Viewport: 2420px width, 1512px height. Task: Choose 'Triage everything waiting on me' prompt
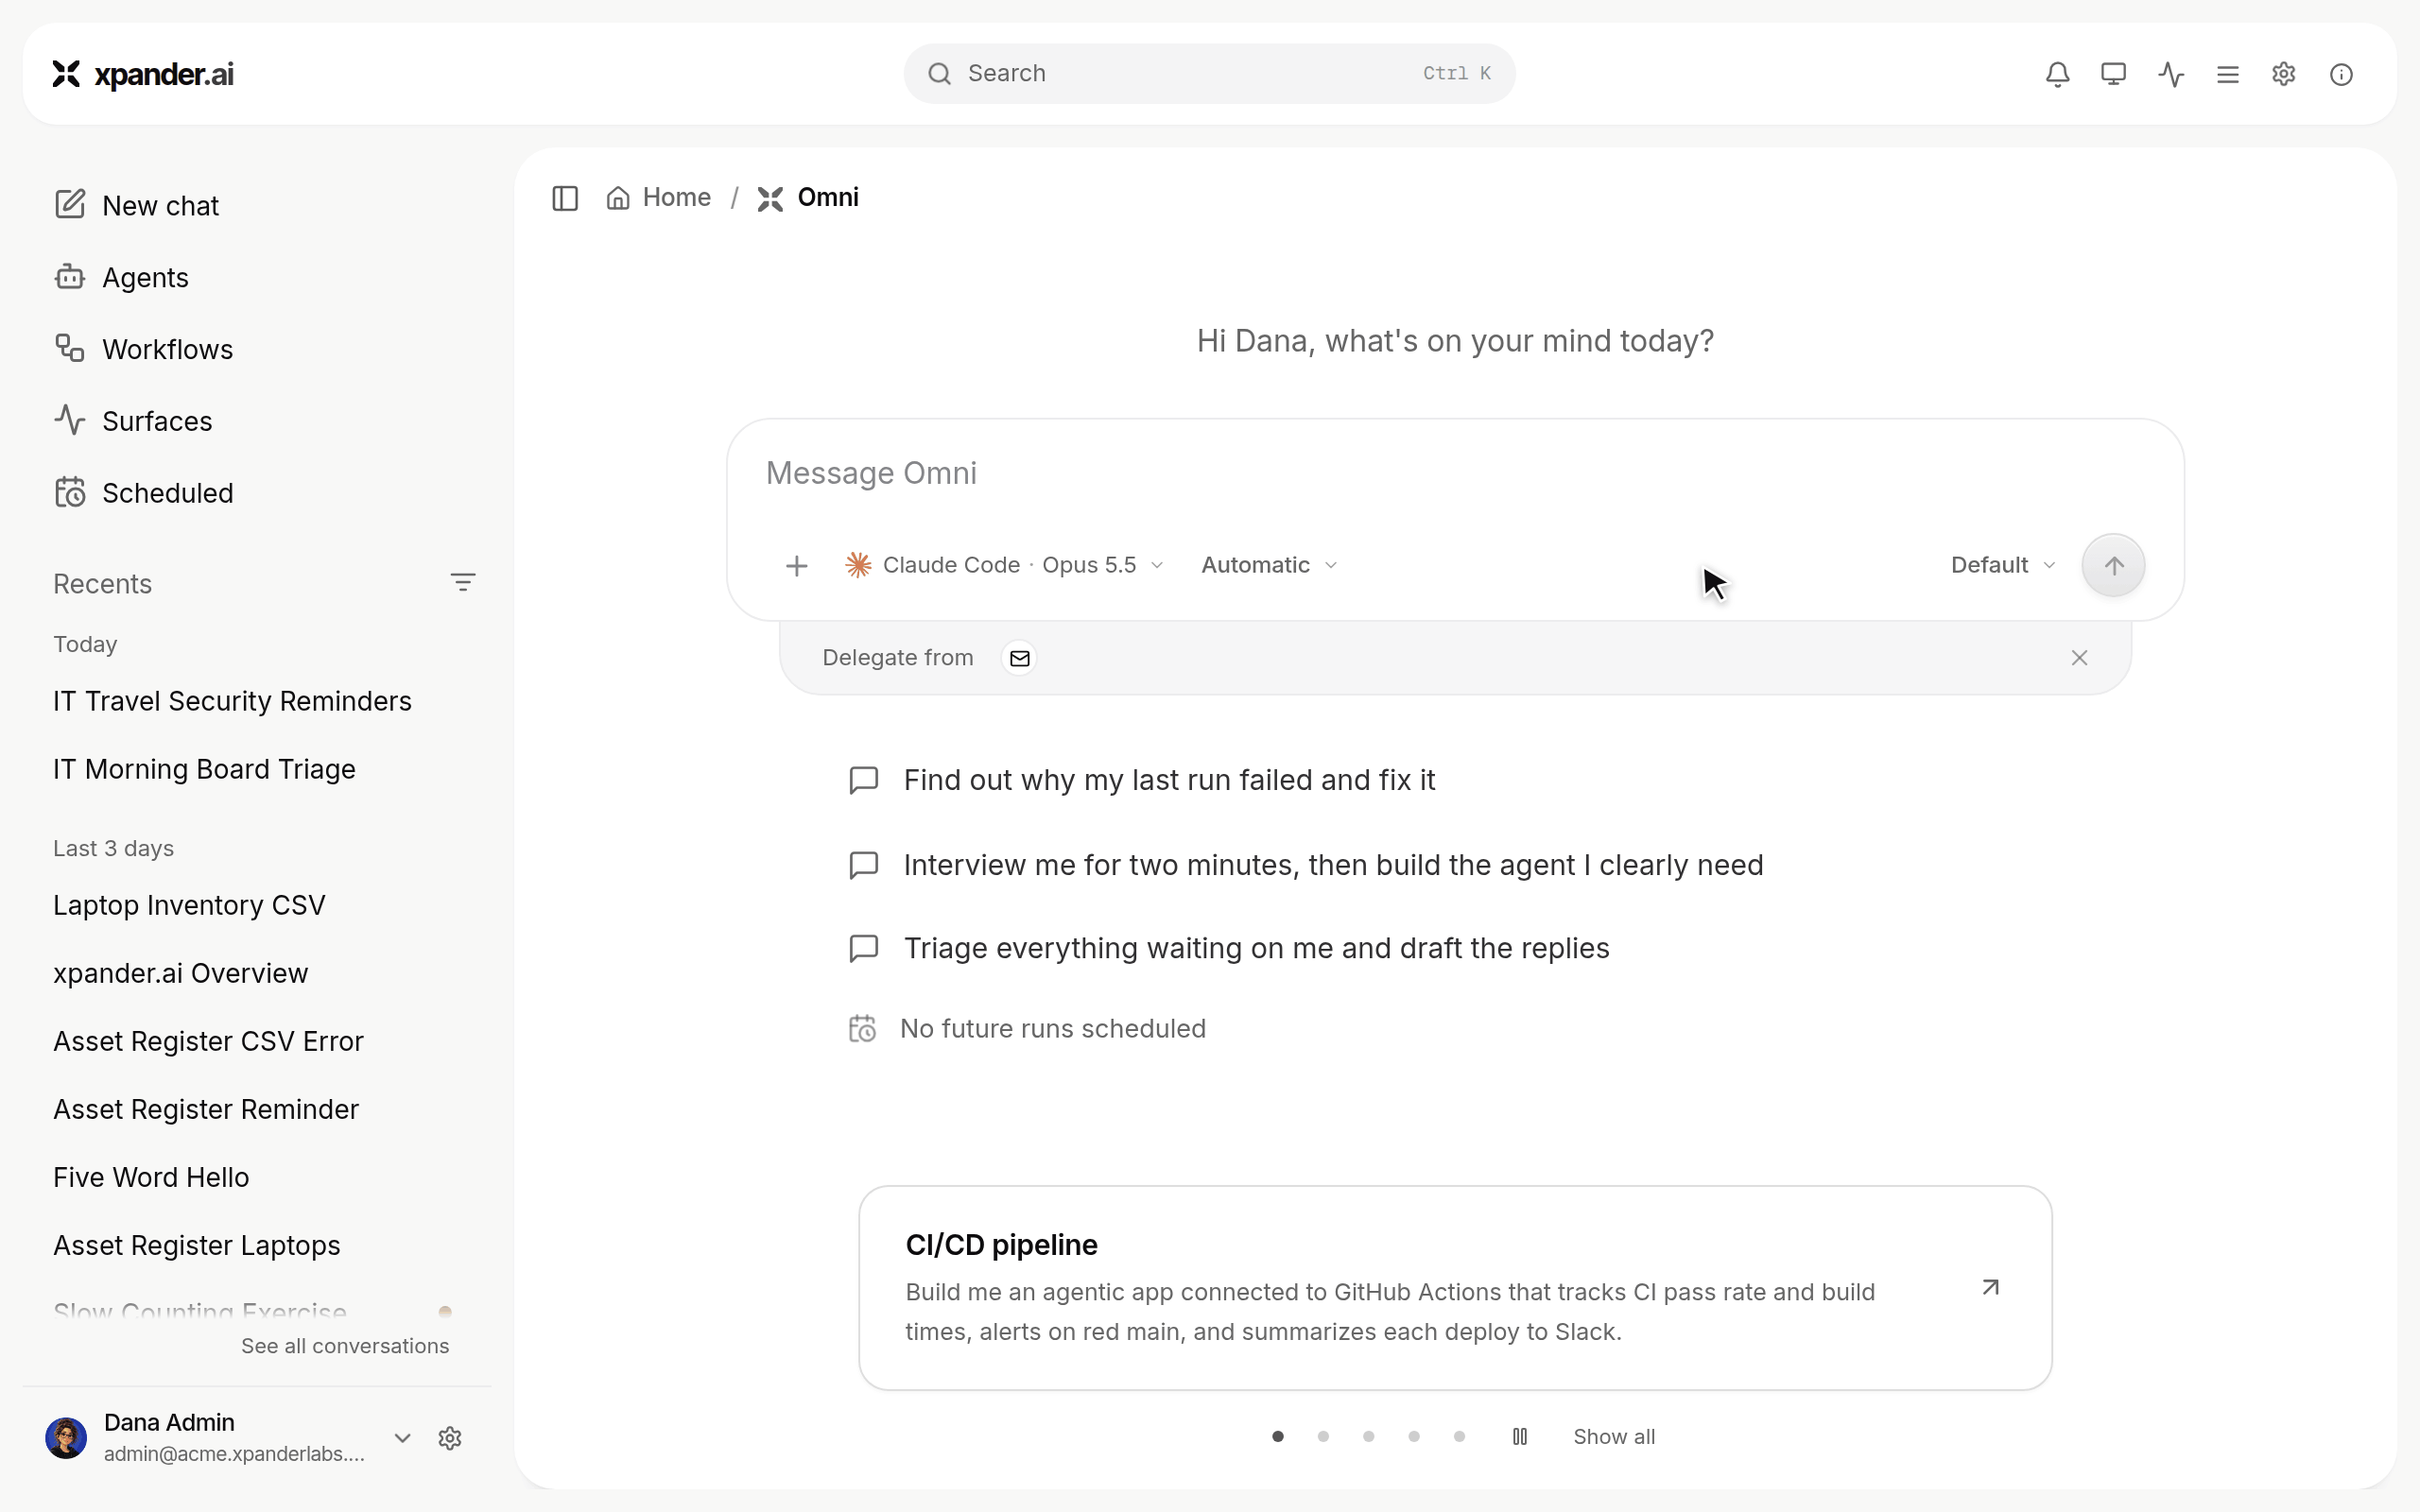tap(1228, 948)
